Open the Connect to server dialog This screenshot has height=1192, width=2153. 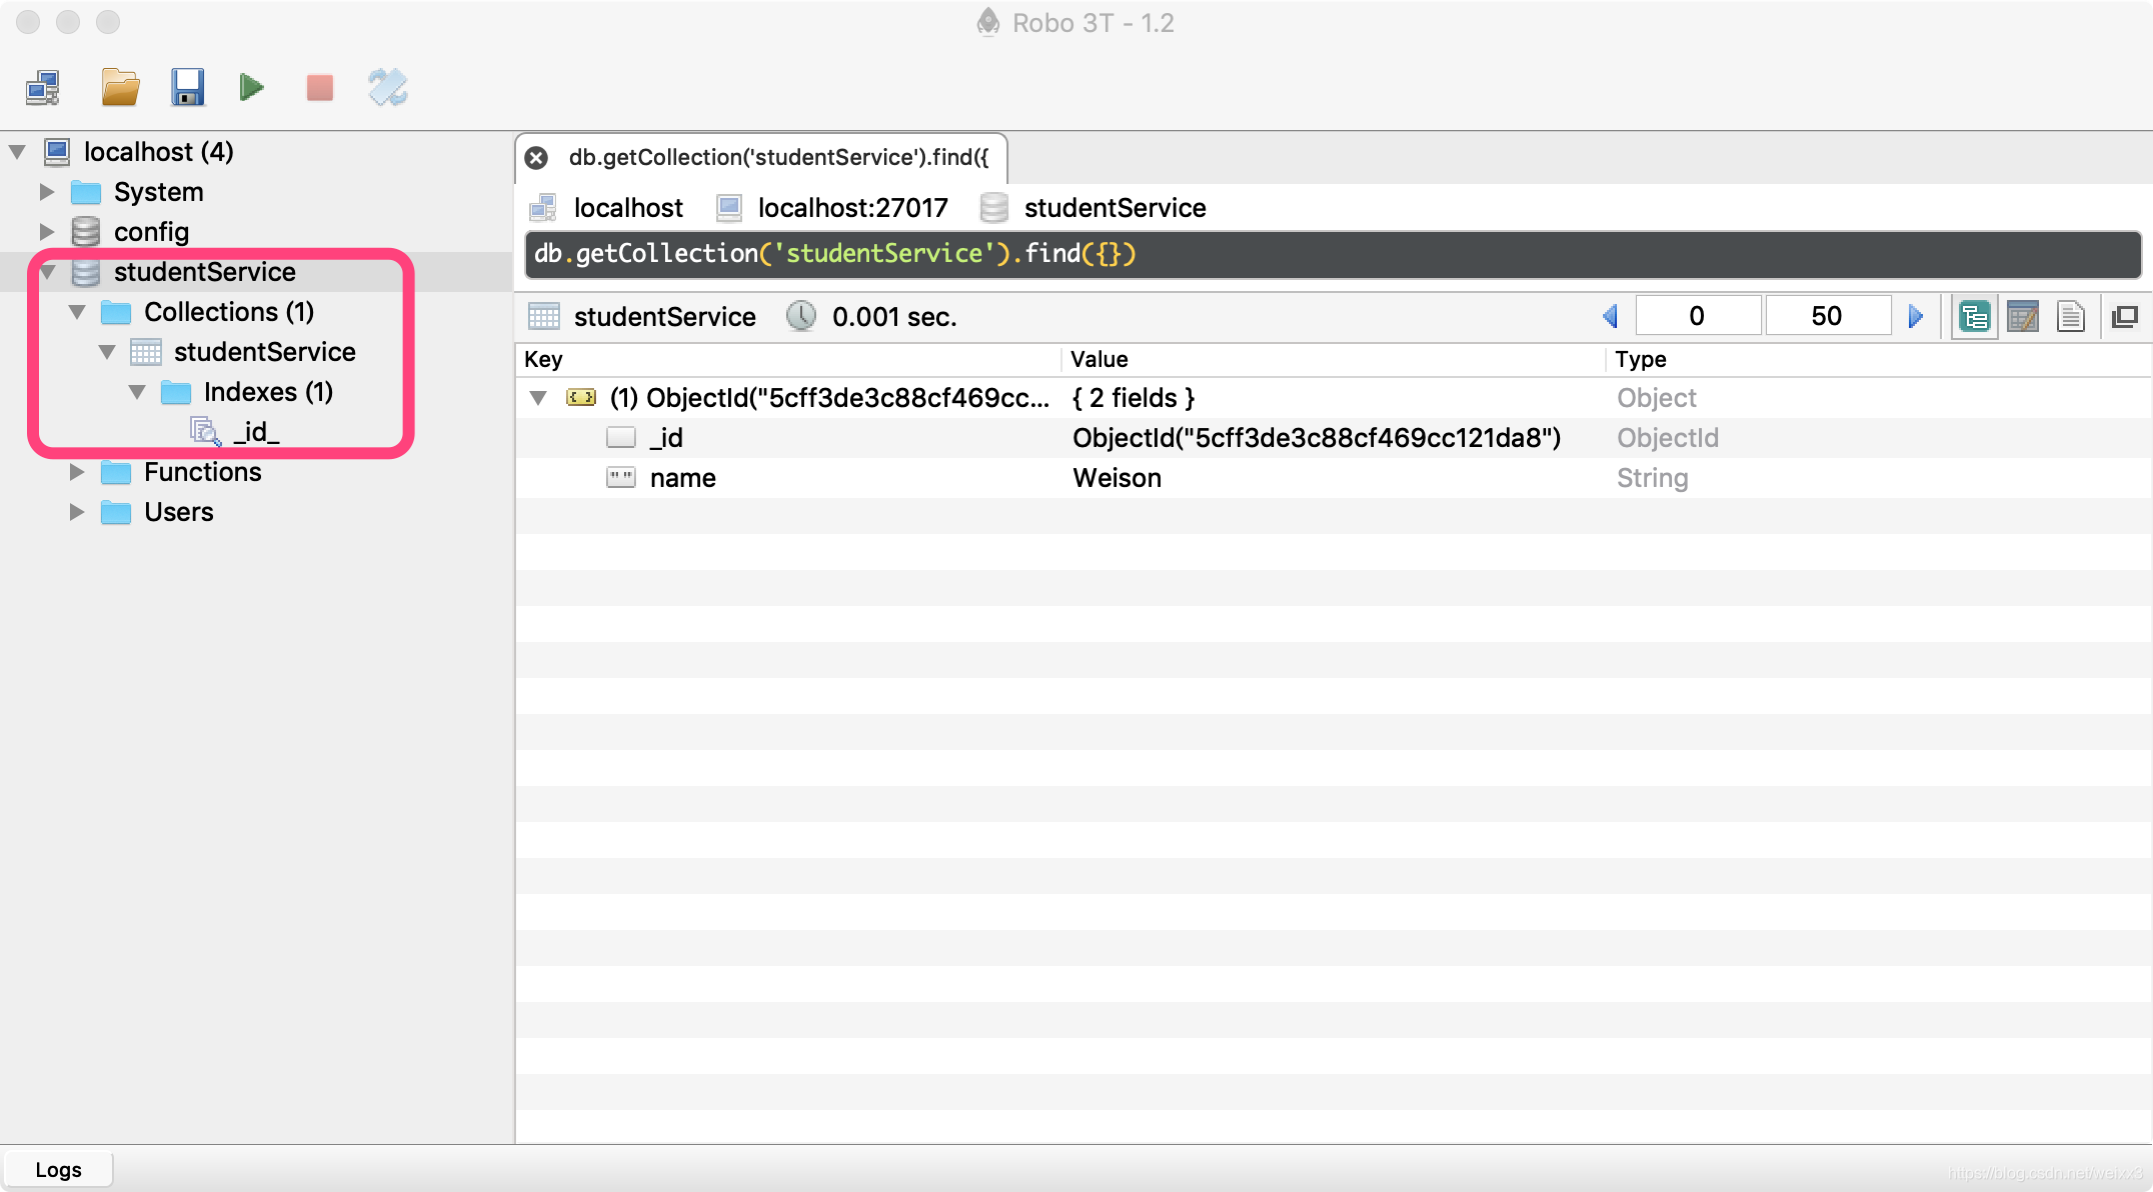click(43, 88)
